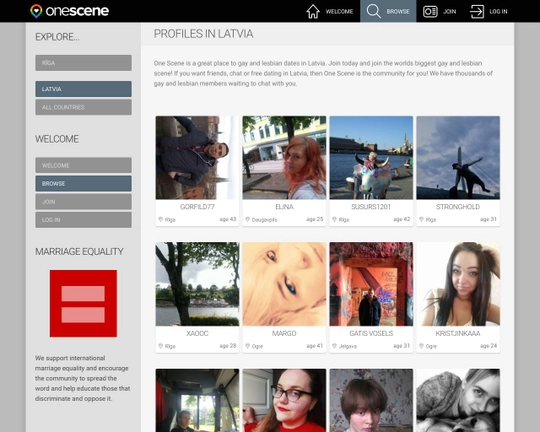Open KRISTJINKAAA's profile photo
Viewport: 540px width, 432px height.
[458, 284]
